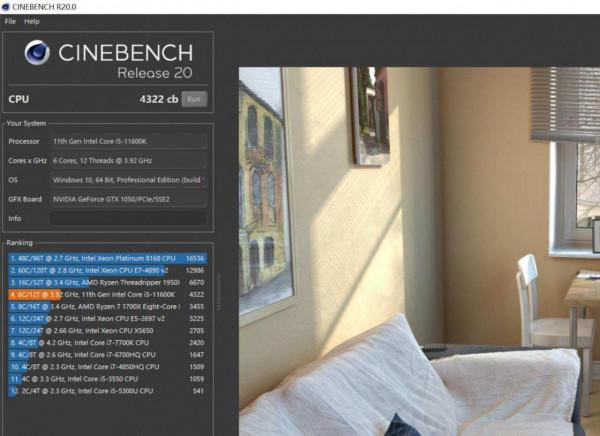Viewport: 600px width, 436px height.
Task: Click the OS field showing Windows 10
Action: click(129, 180)
